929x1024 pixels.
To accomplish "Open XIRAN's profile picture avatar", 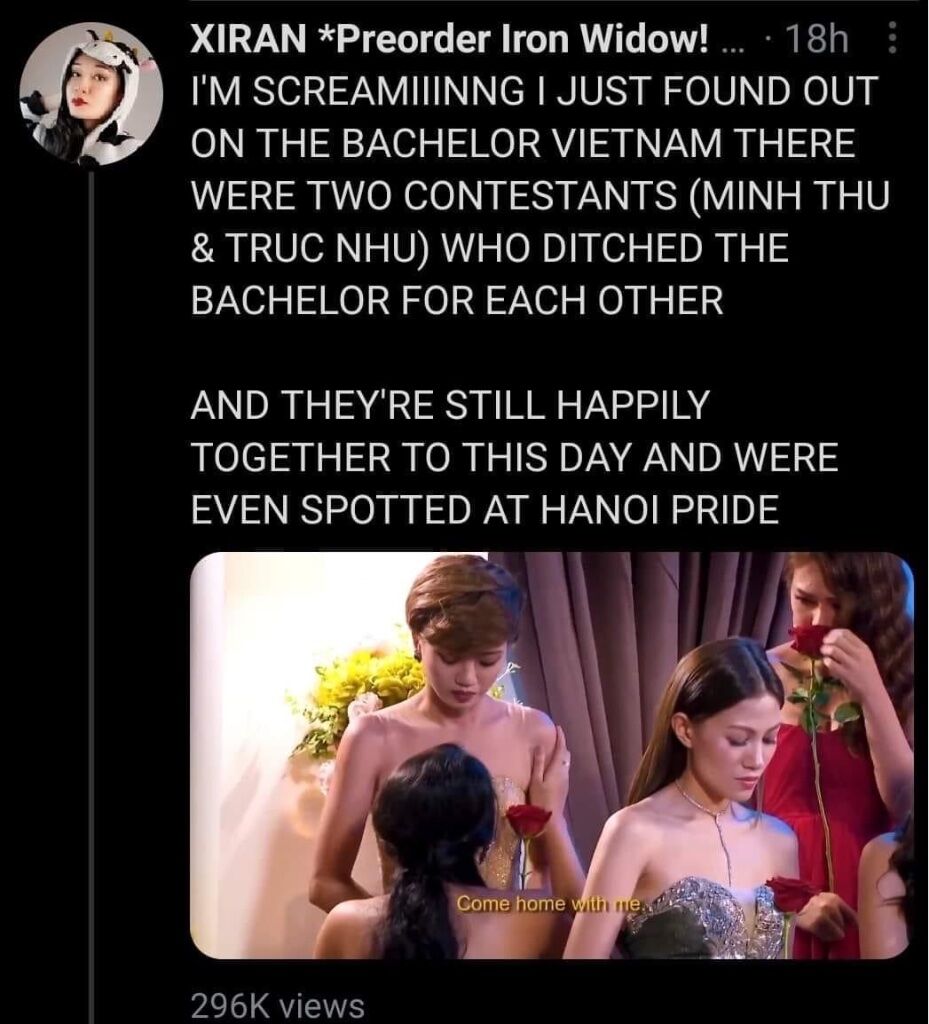I will coord(91,93).
